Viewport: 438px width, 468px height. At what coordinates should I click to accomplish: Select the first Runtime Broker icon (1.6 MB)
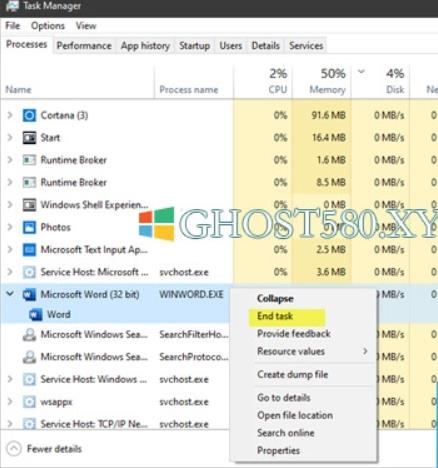(29, 160)
